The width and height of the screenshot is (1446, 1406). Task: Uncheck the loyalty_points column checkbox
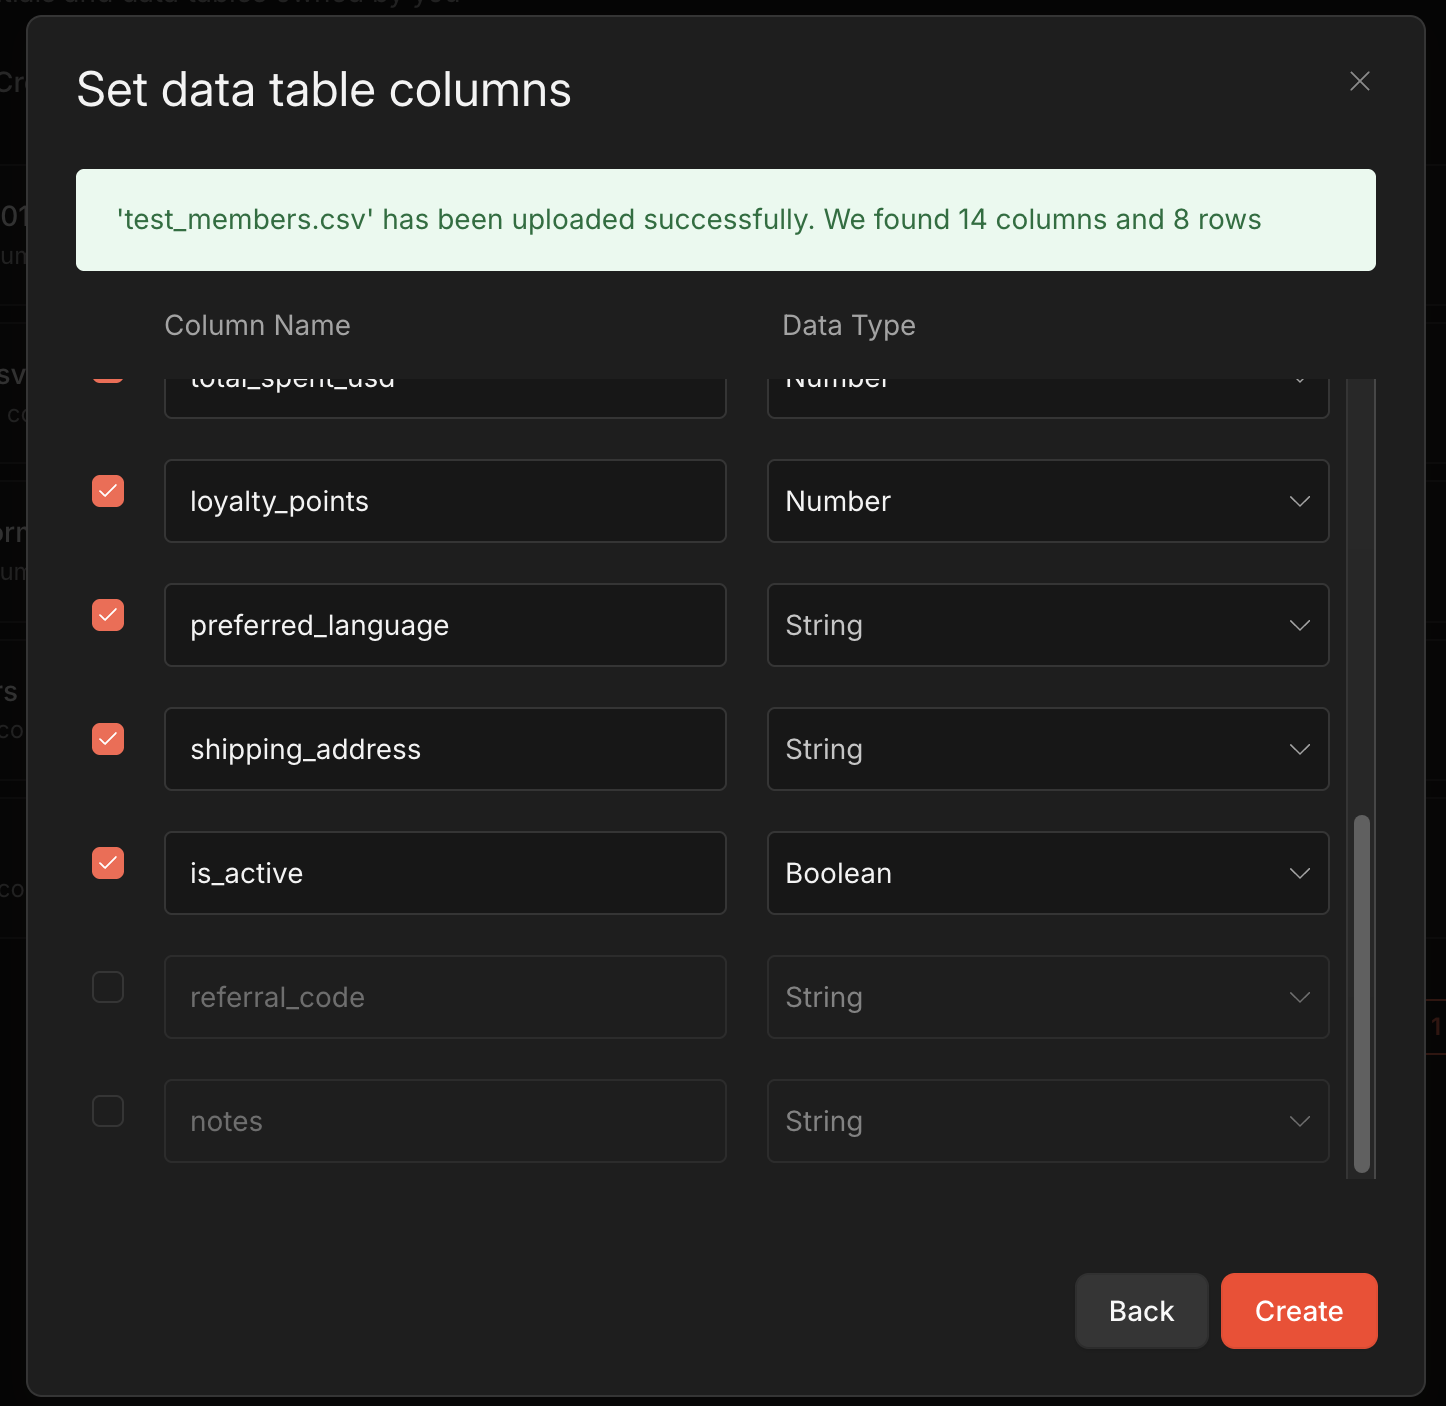click(108, 491)
